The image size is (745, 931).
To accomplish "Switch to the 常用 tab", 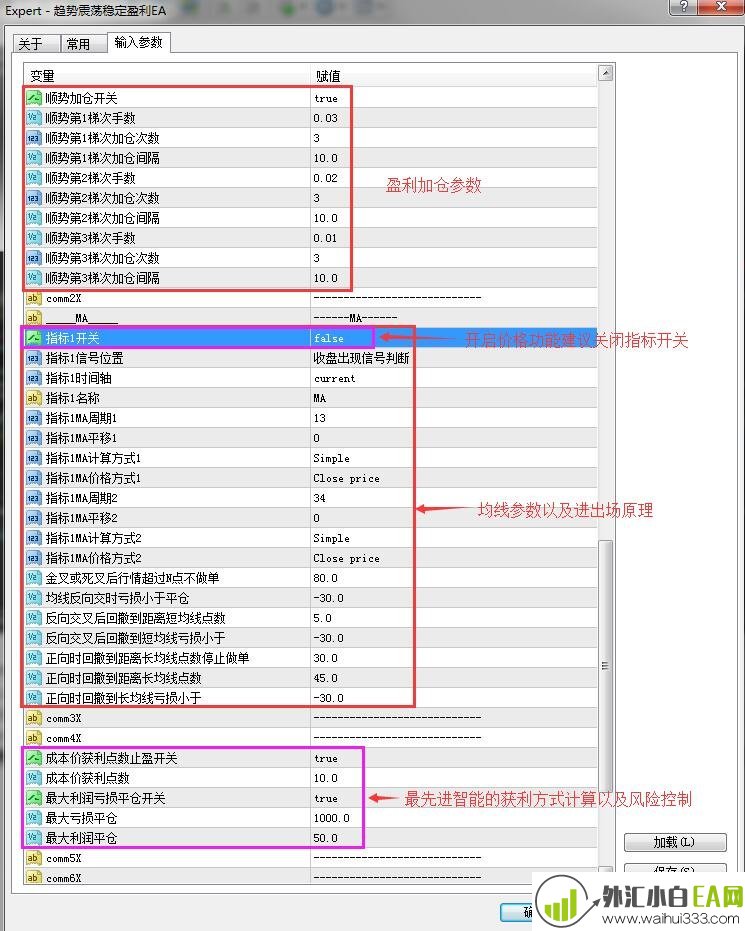I will point(83,44).
